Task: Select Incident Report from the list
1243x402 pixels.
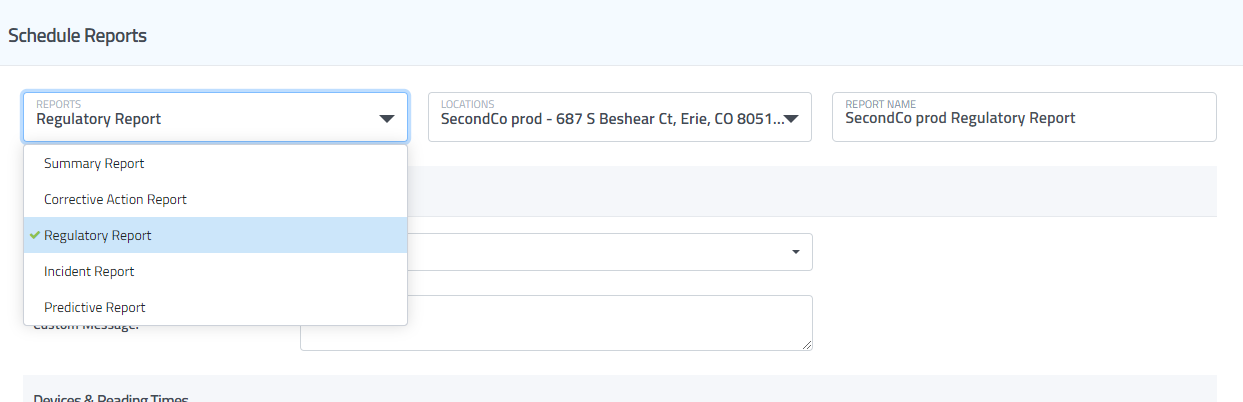Action: (x=89, y=271)
